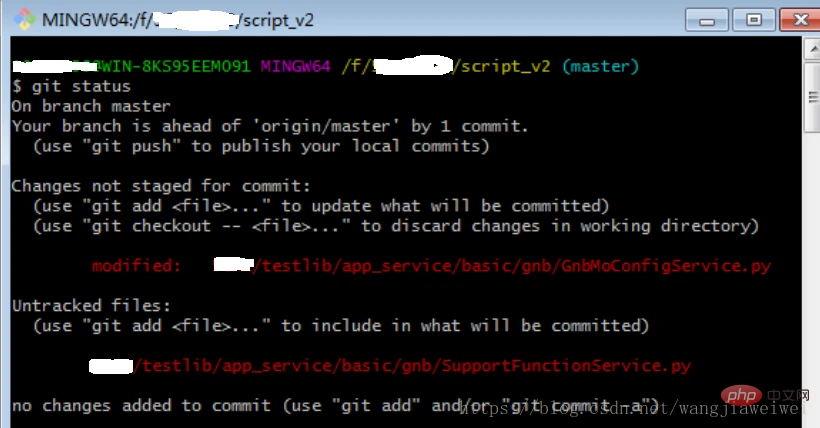The width and height of the screenshot is (820, 428).
Task: Click the 'On branch master' line
Action: (x=91, y=106)
